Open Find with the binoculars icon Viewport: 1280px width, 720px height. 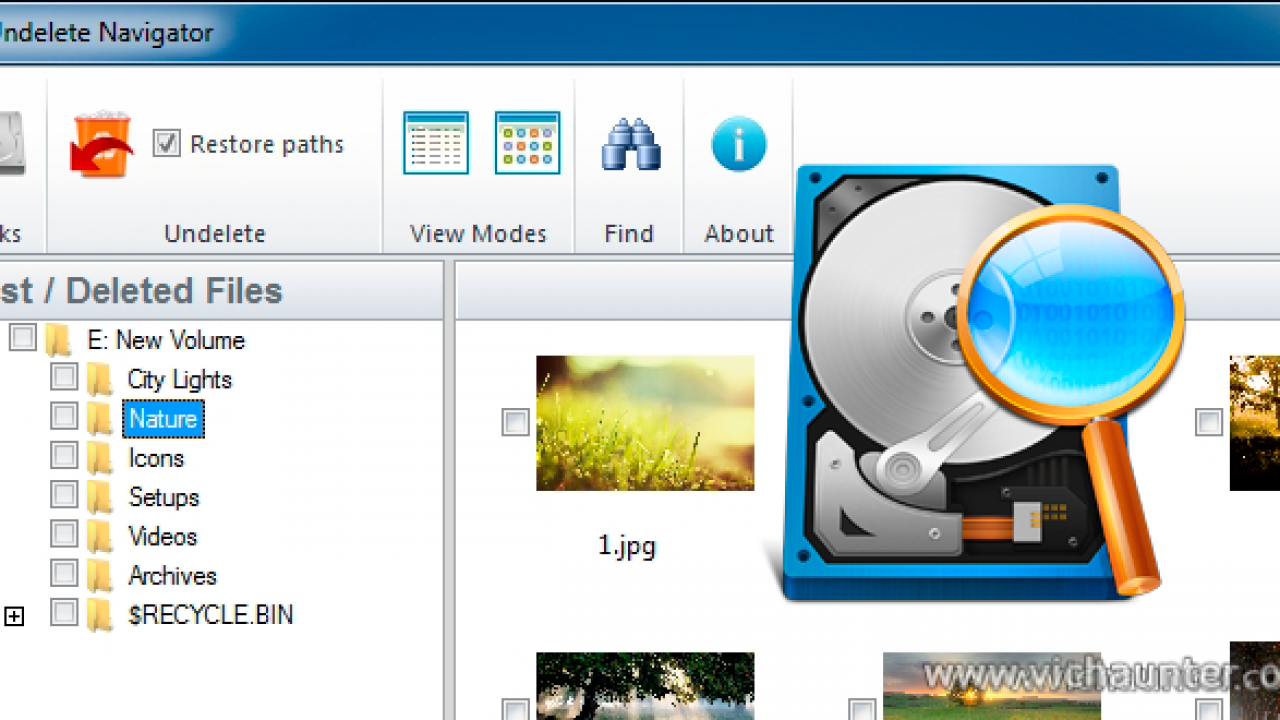tap(630, 144)
